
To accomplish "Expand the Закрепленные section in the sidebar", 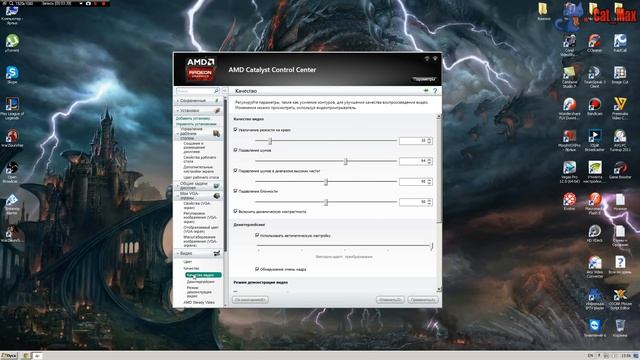I will pos(178,100).
